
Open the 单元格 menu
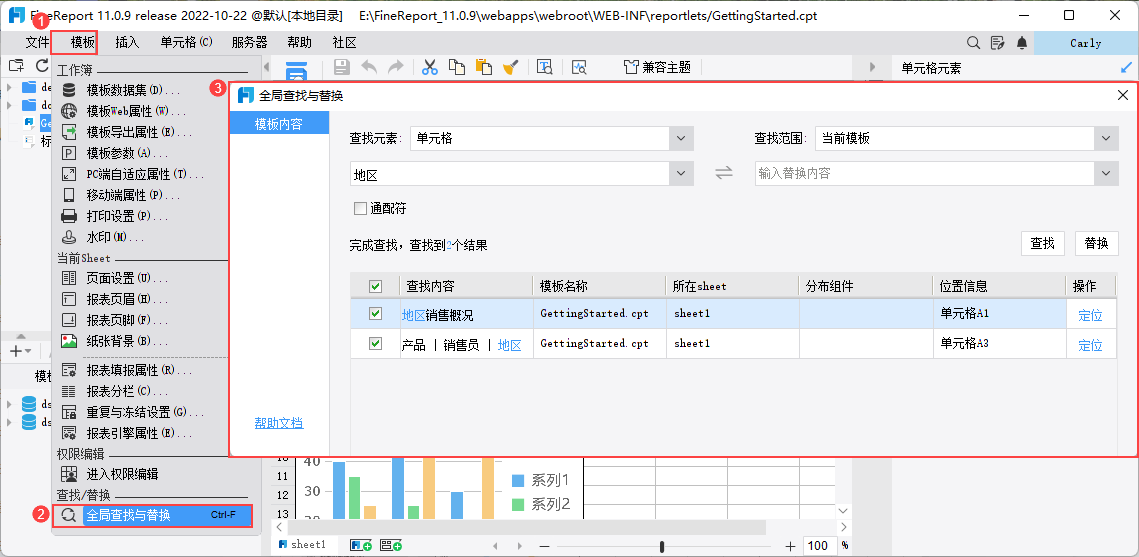tap(186, 43)
